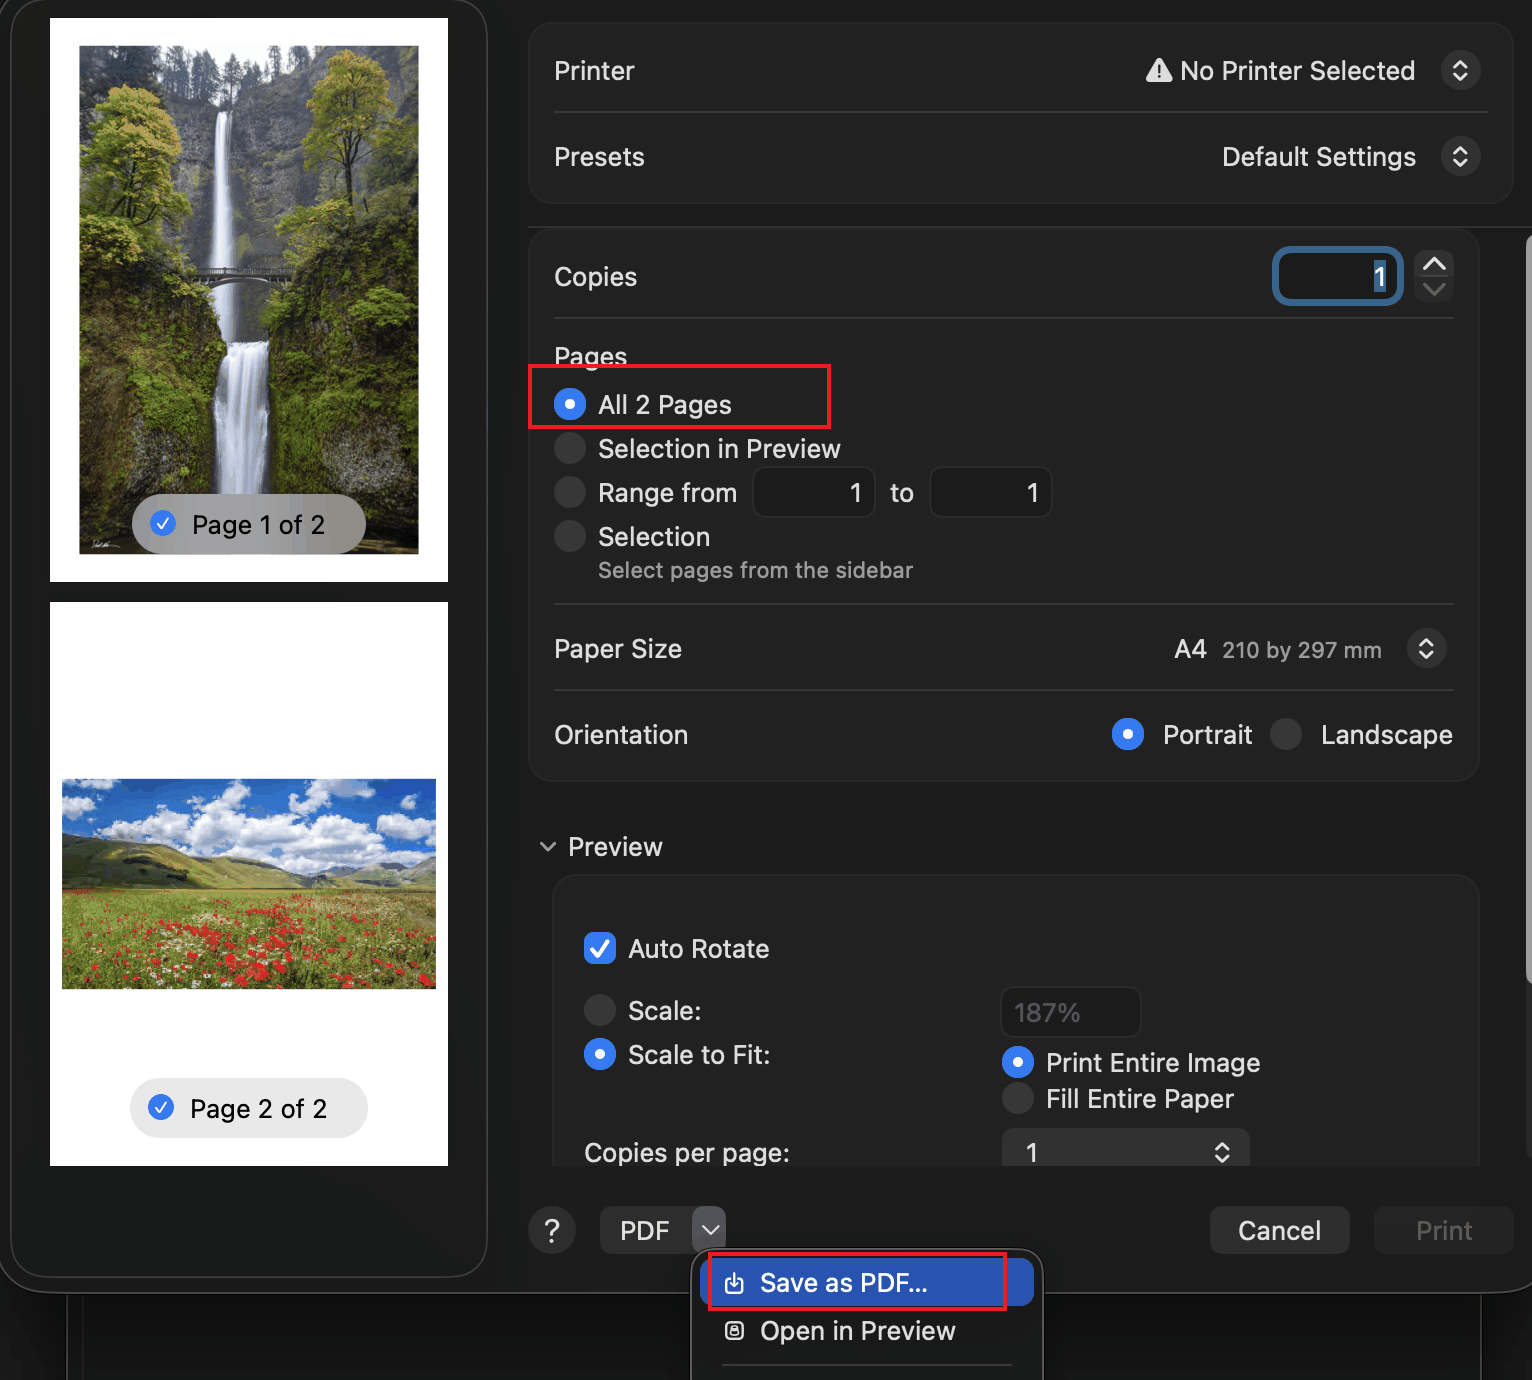The image size is (1532, 1380).
Task: Click the help question mark button
Action: coord(552,1230)
